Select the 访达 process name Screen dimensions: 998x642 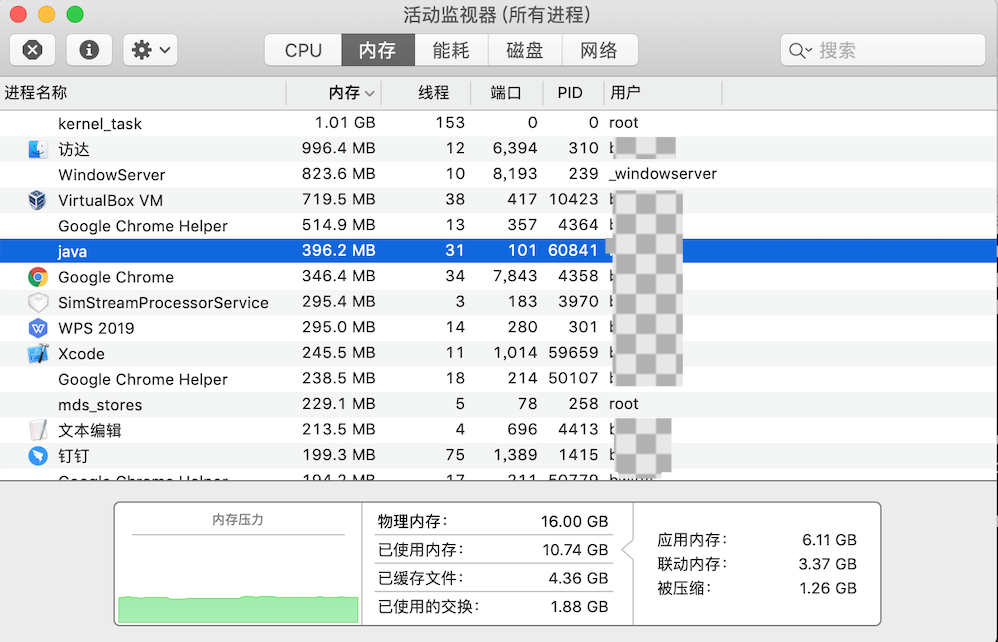74,150
